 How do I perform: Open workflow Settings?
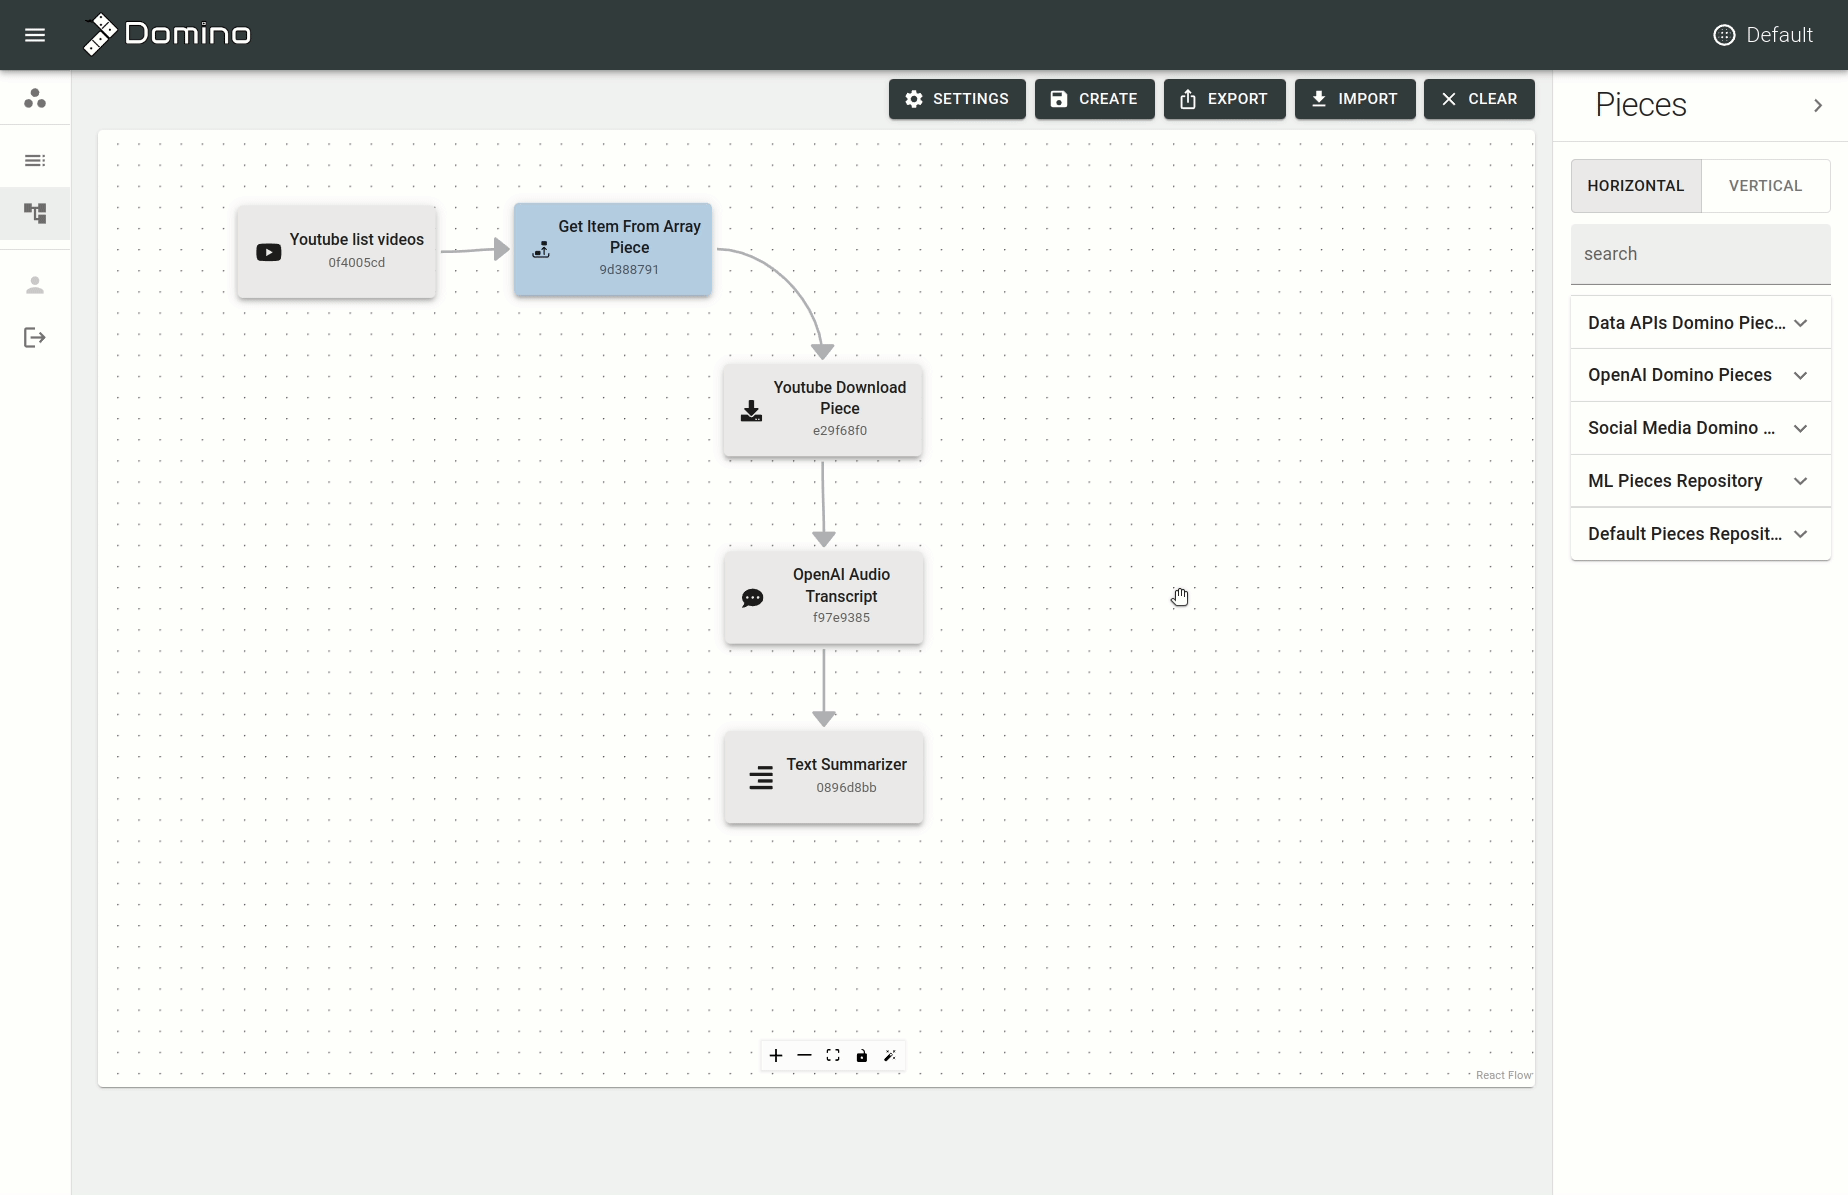coord(957,99)
